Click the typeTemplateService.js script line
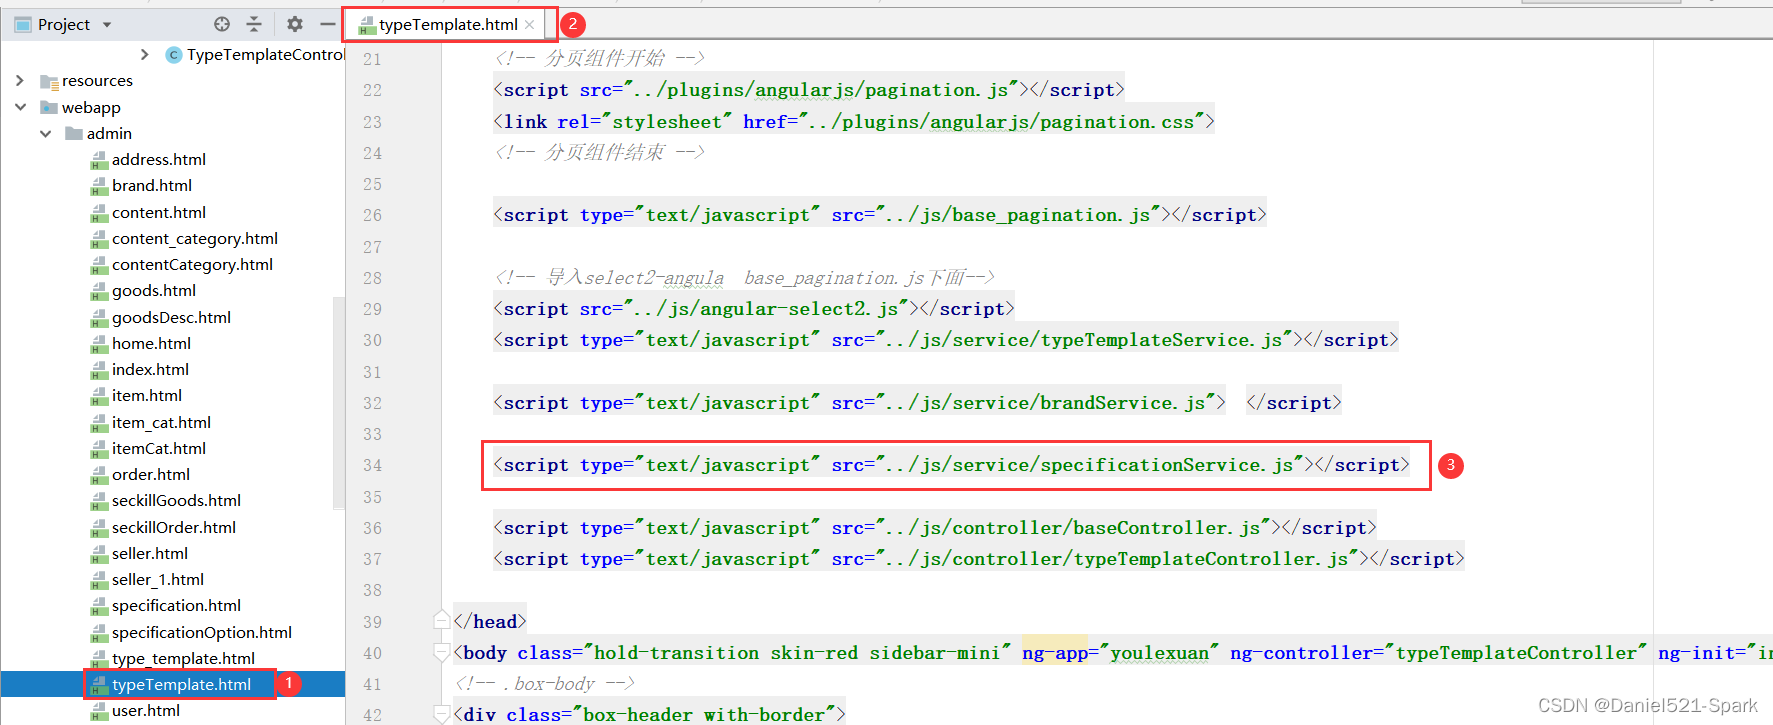The image size is (1773, 725). [x=945, y=340]
